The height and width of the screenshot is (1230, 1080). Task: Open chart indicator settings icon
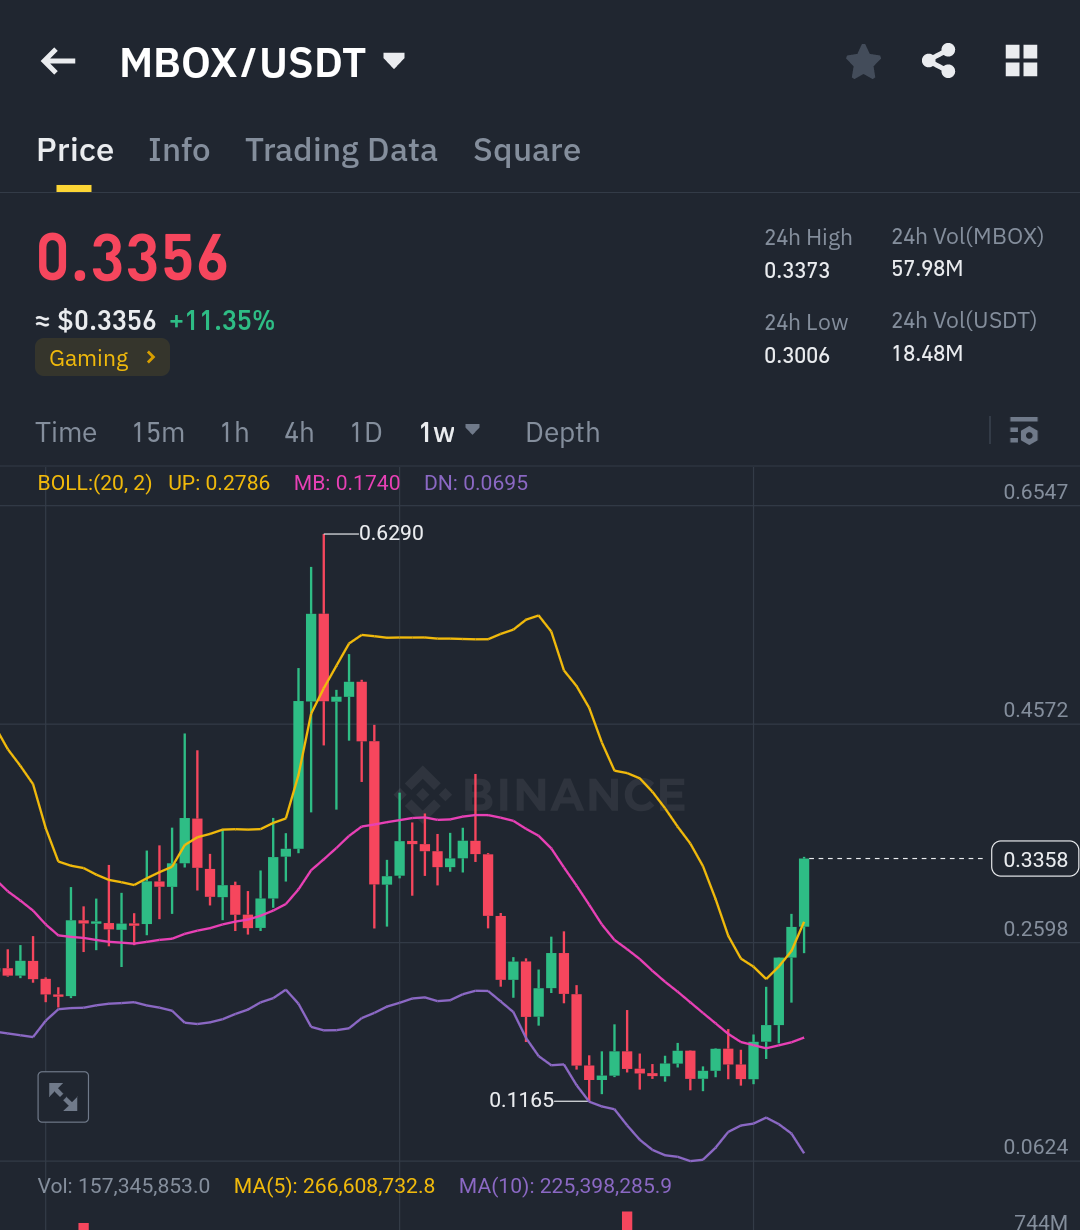tap(1024, 431)
